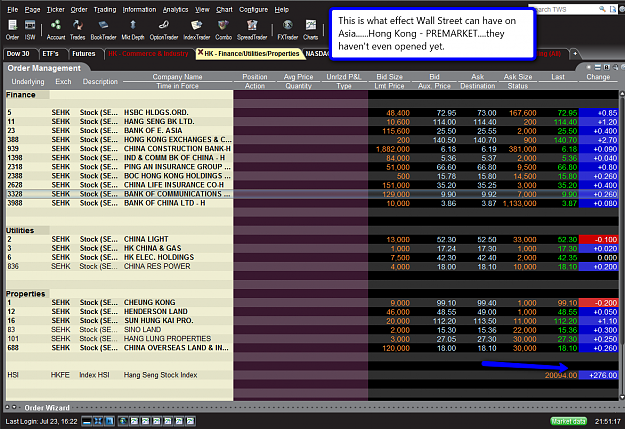Image resolution: width=625 pixels, height=429 pixels.
Task: Open the Account window icon
Action: coord(56,30)
